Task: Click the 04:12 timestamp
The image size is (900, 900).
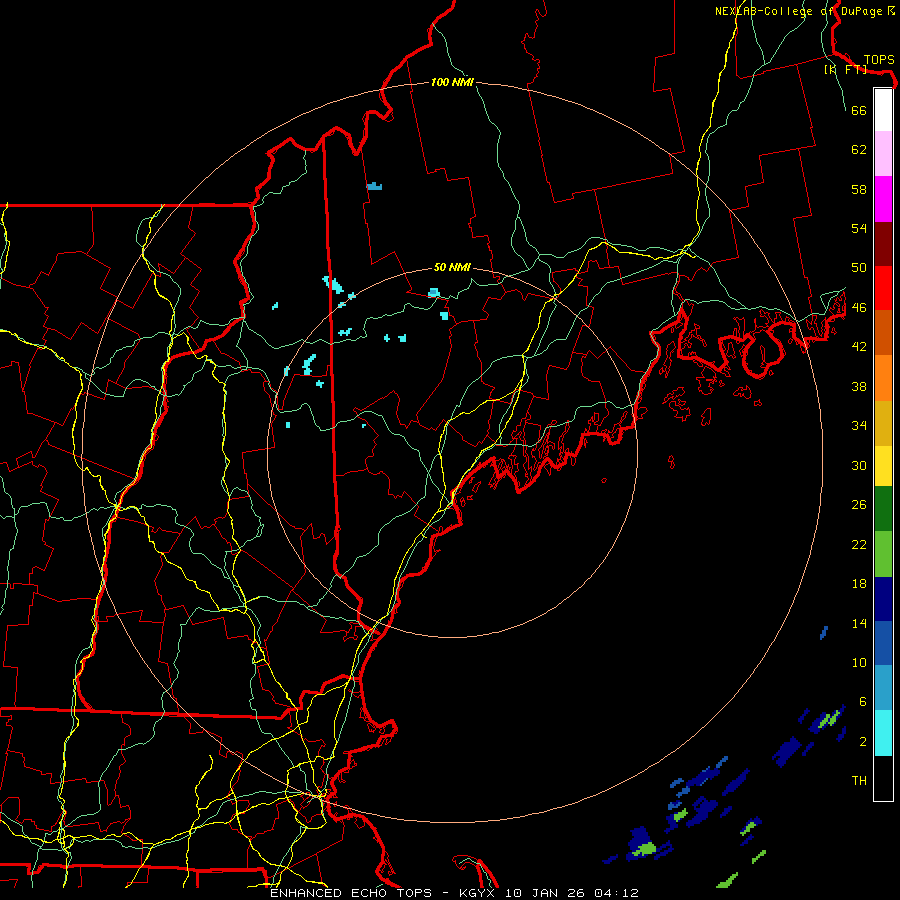Action: (x=617, y=893)
